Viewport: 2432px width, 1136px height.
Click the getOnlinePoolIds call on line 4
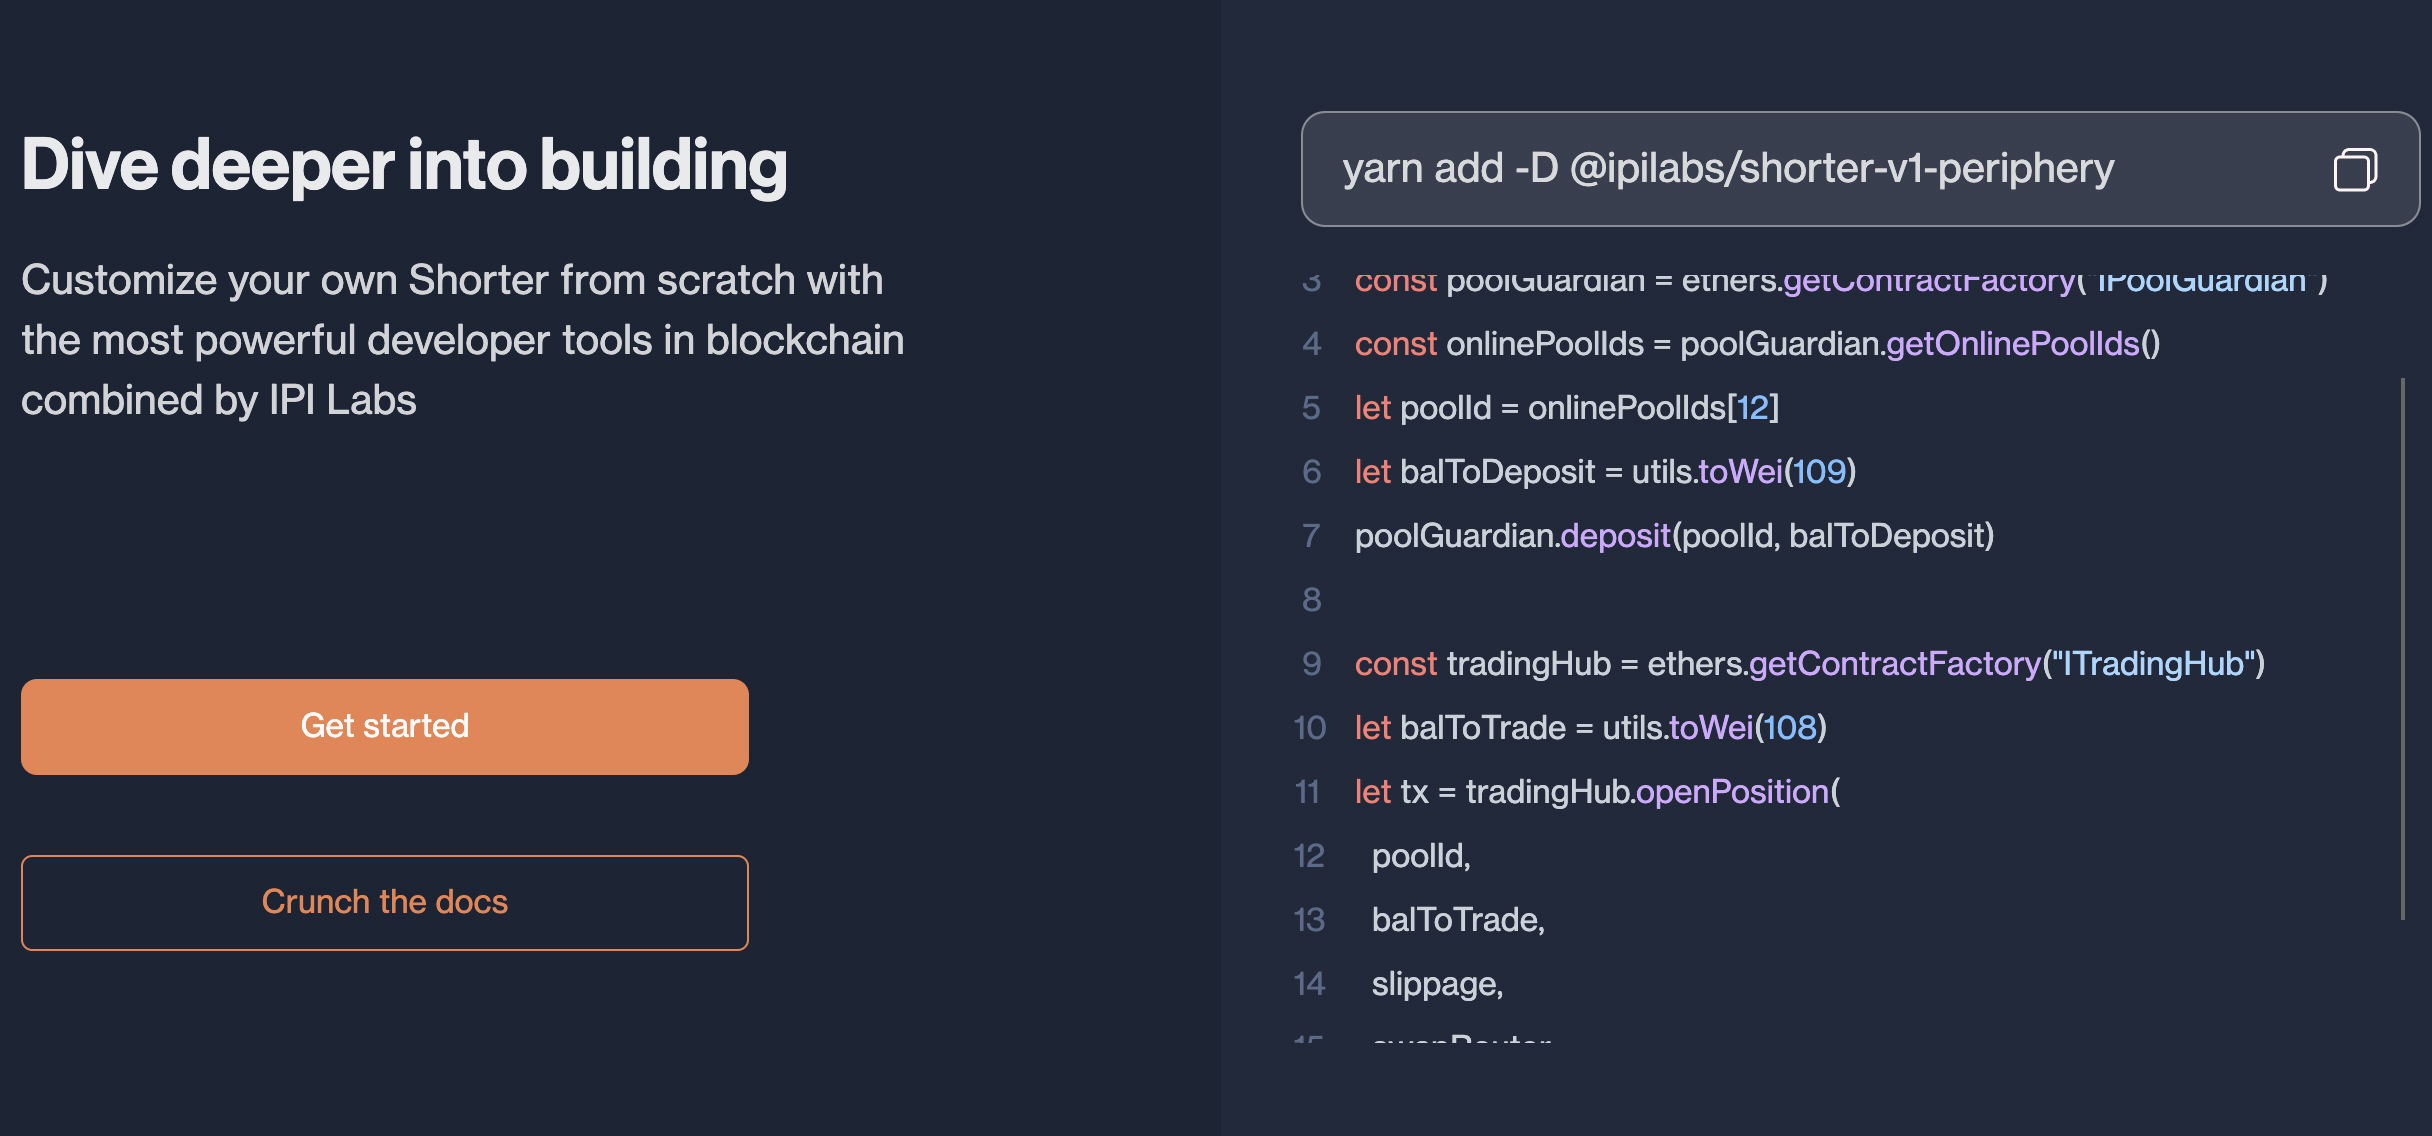click(2022, 344)
